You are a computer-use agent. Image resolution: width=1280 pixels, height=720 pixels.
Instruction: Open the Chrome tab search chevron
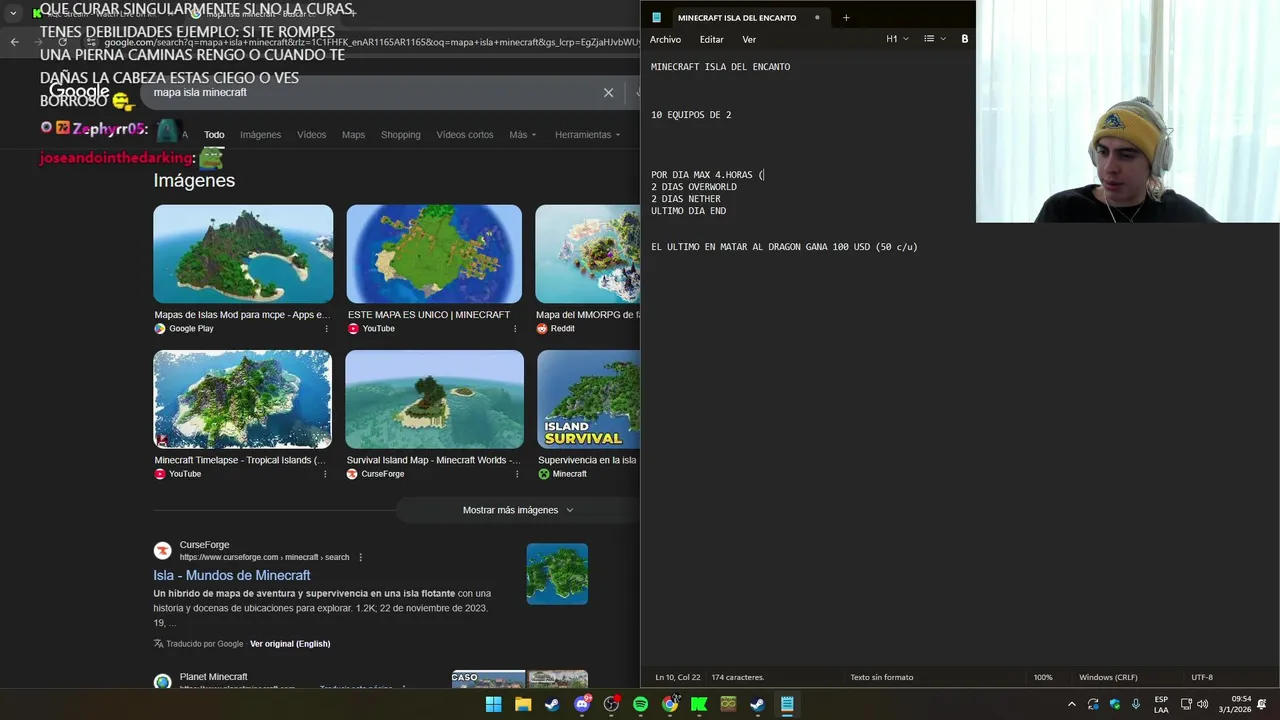pyautogui.click(x=13, y=13)
